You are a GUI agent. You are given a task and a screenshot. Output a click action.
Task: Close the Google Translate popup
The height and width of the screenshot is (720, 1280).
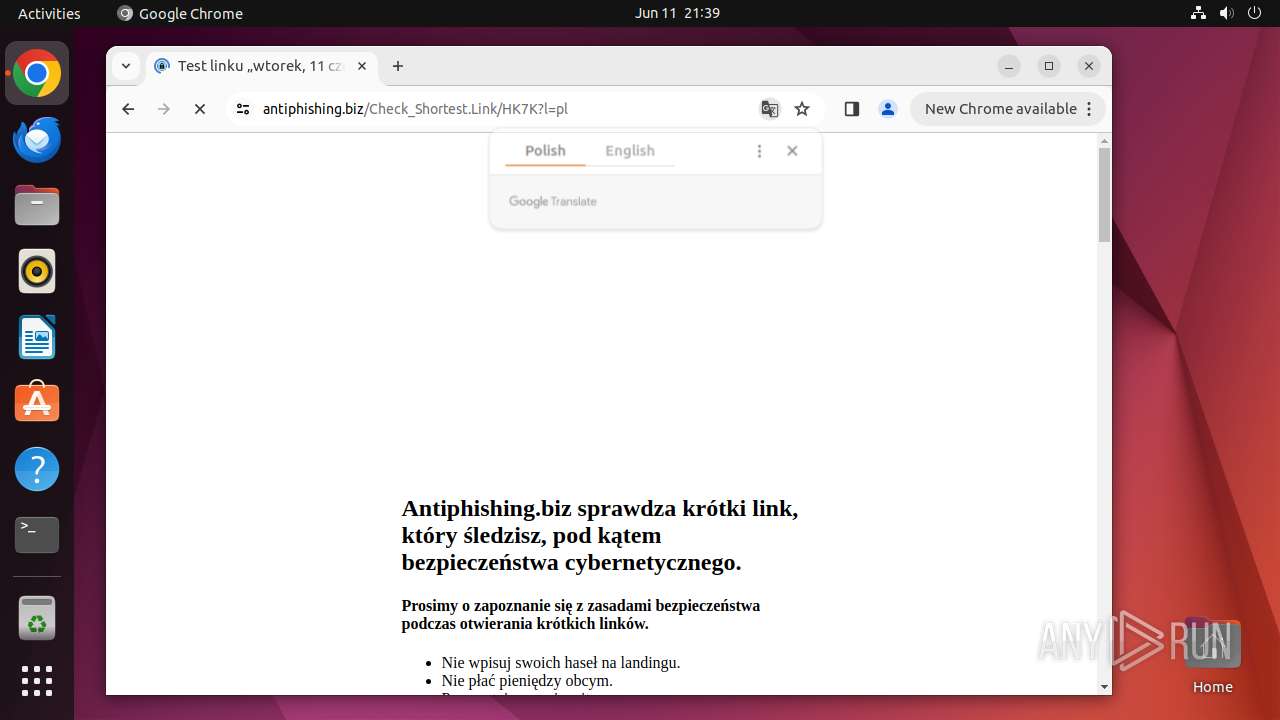tap(792, 151)
